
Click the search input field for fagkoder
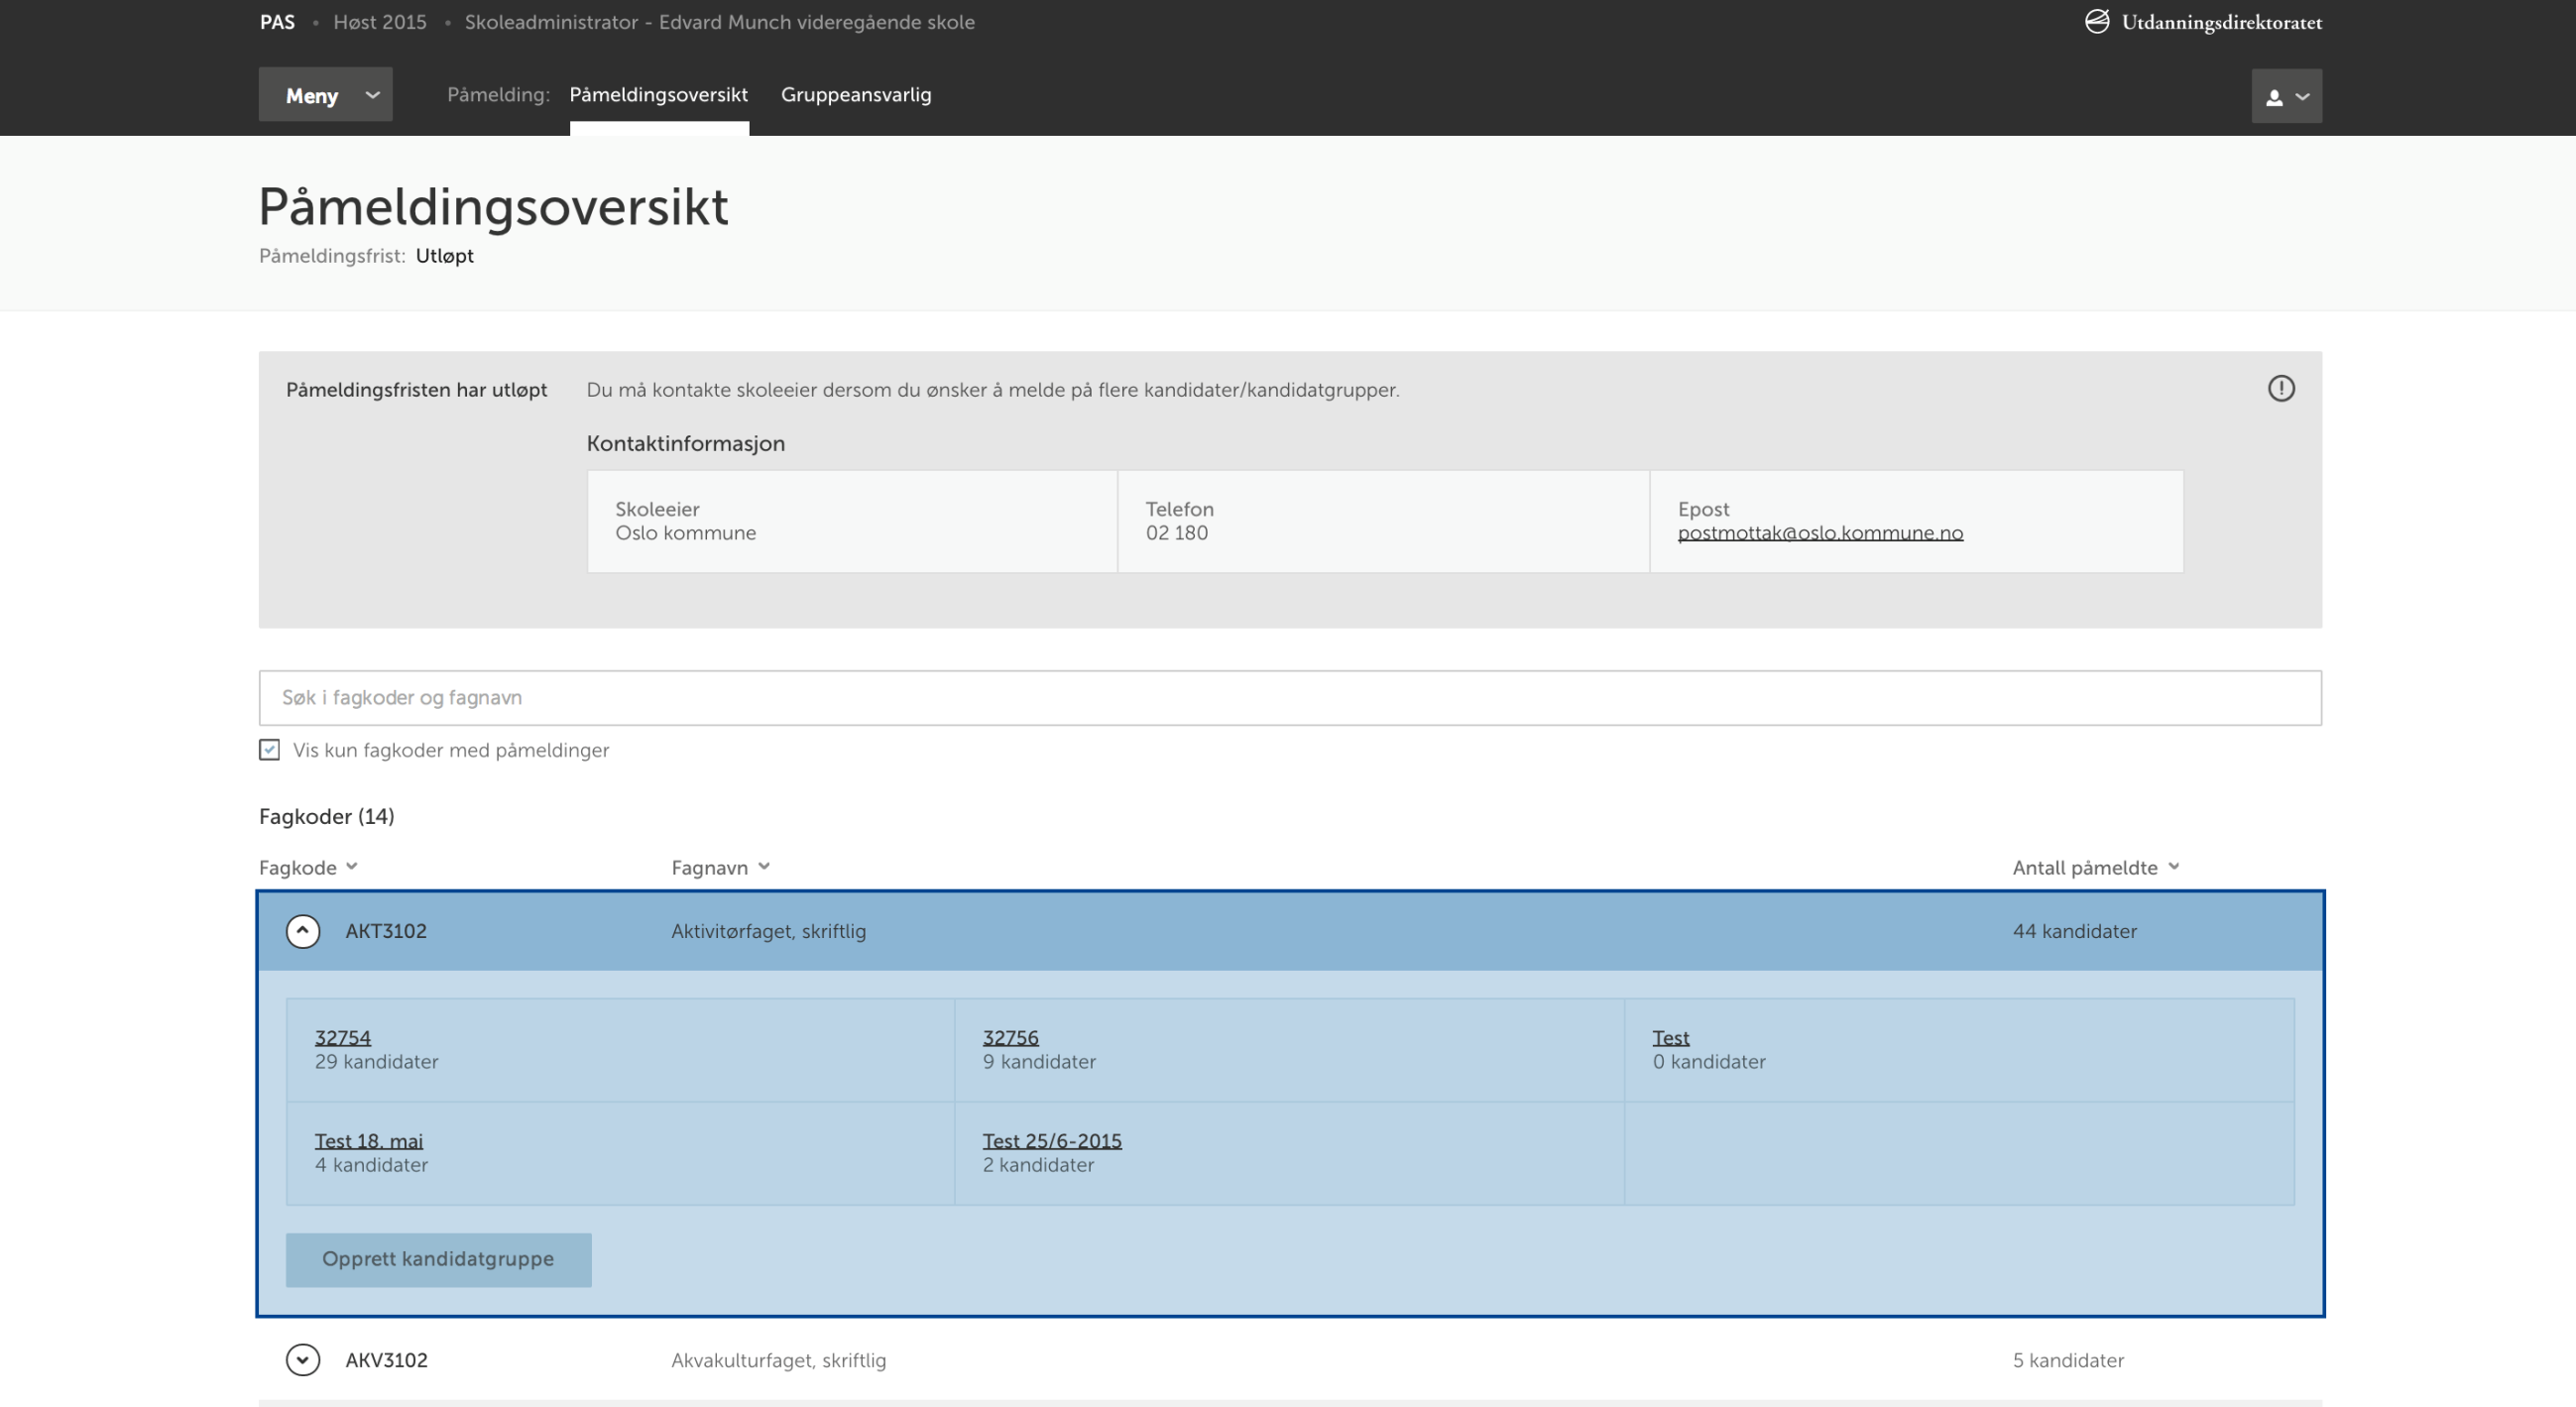point(1289,697)
